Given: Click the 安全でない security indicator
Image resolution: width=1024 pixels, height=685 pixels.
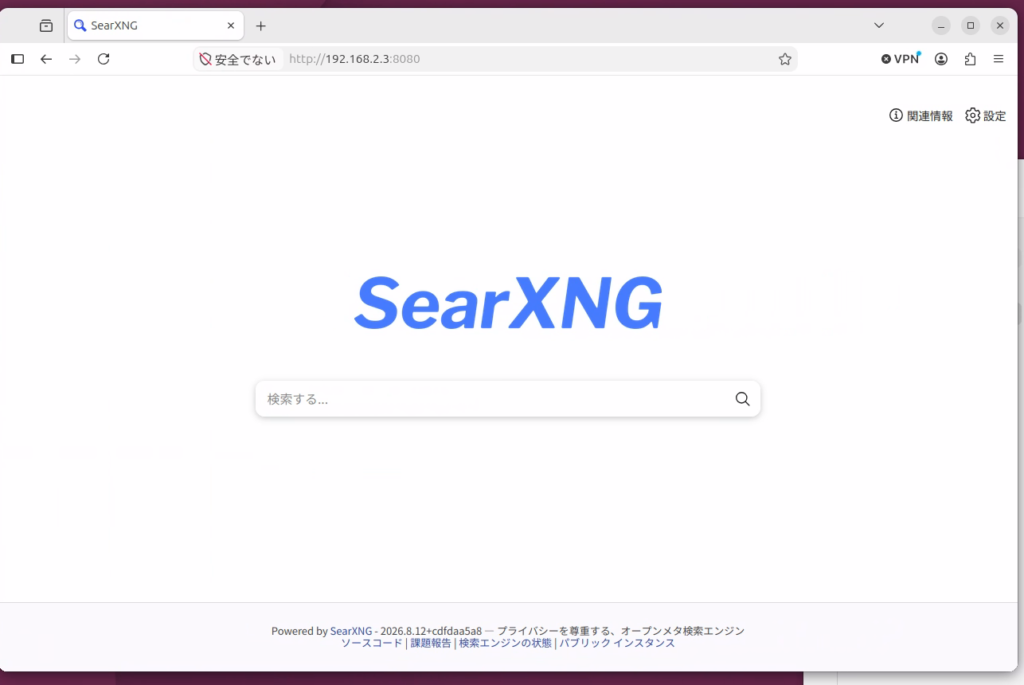Looking at the screenshot, I should (238, 59).
